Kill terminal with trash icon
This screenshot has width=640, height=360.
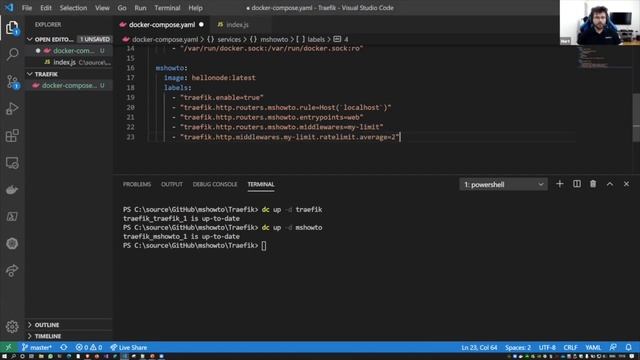[593, 184]
